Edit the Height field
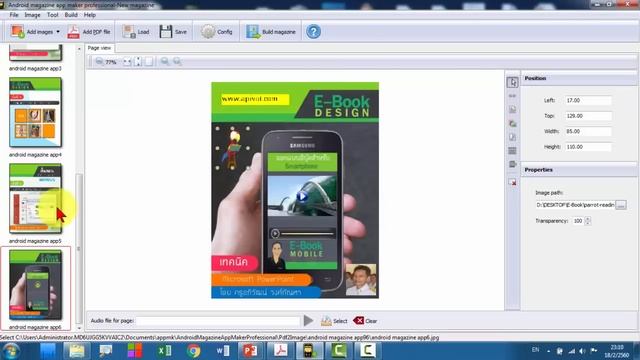The width and height of the screenshot is (640, 360). click(588, 147)
